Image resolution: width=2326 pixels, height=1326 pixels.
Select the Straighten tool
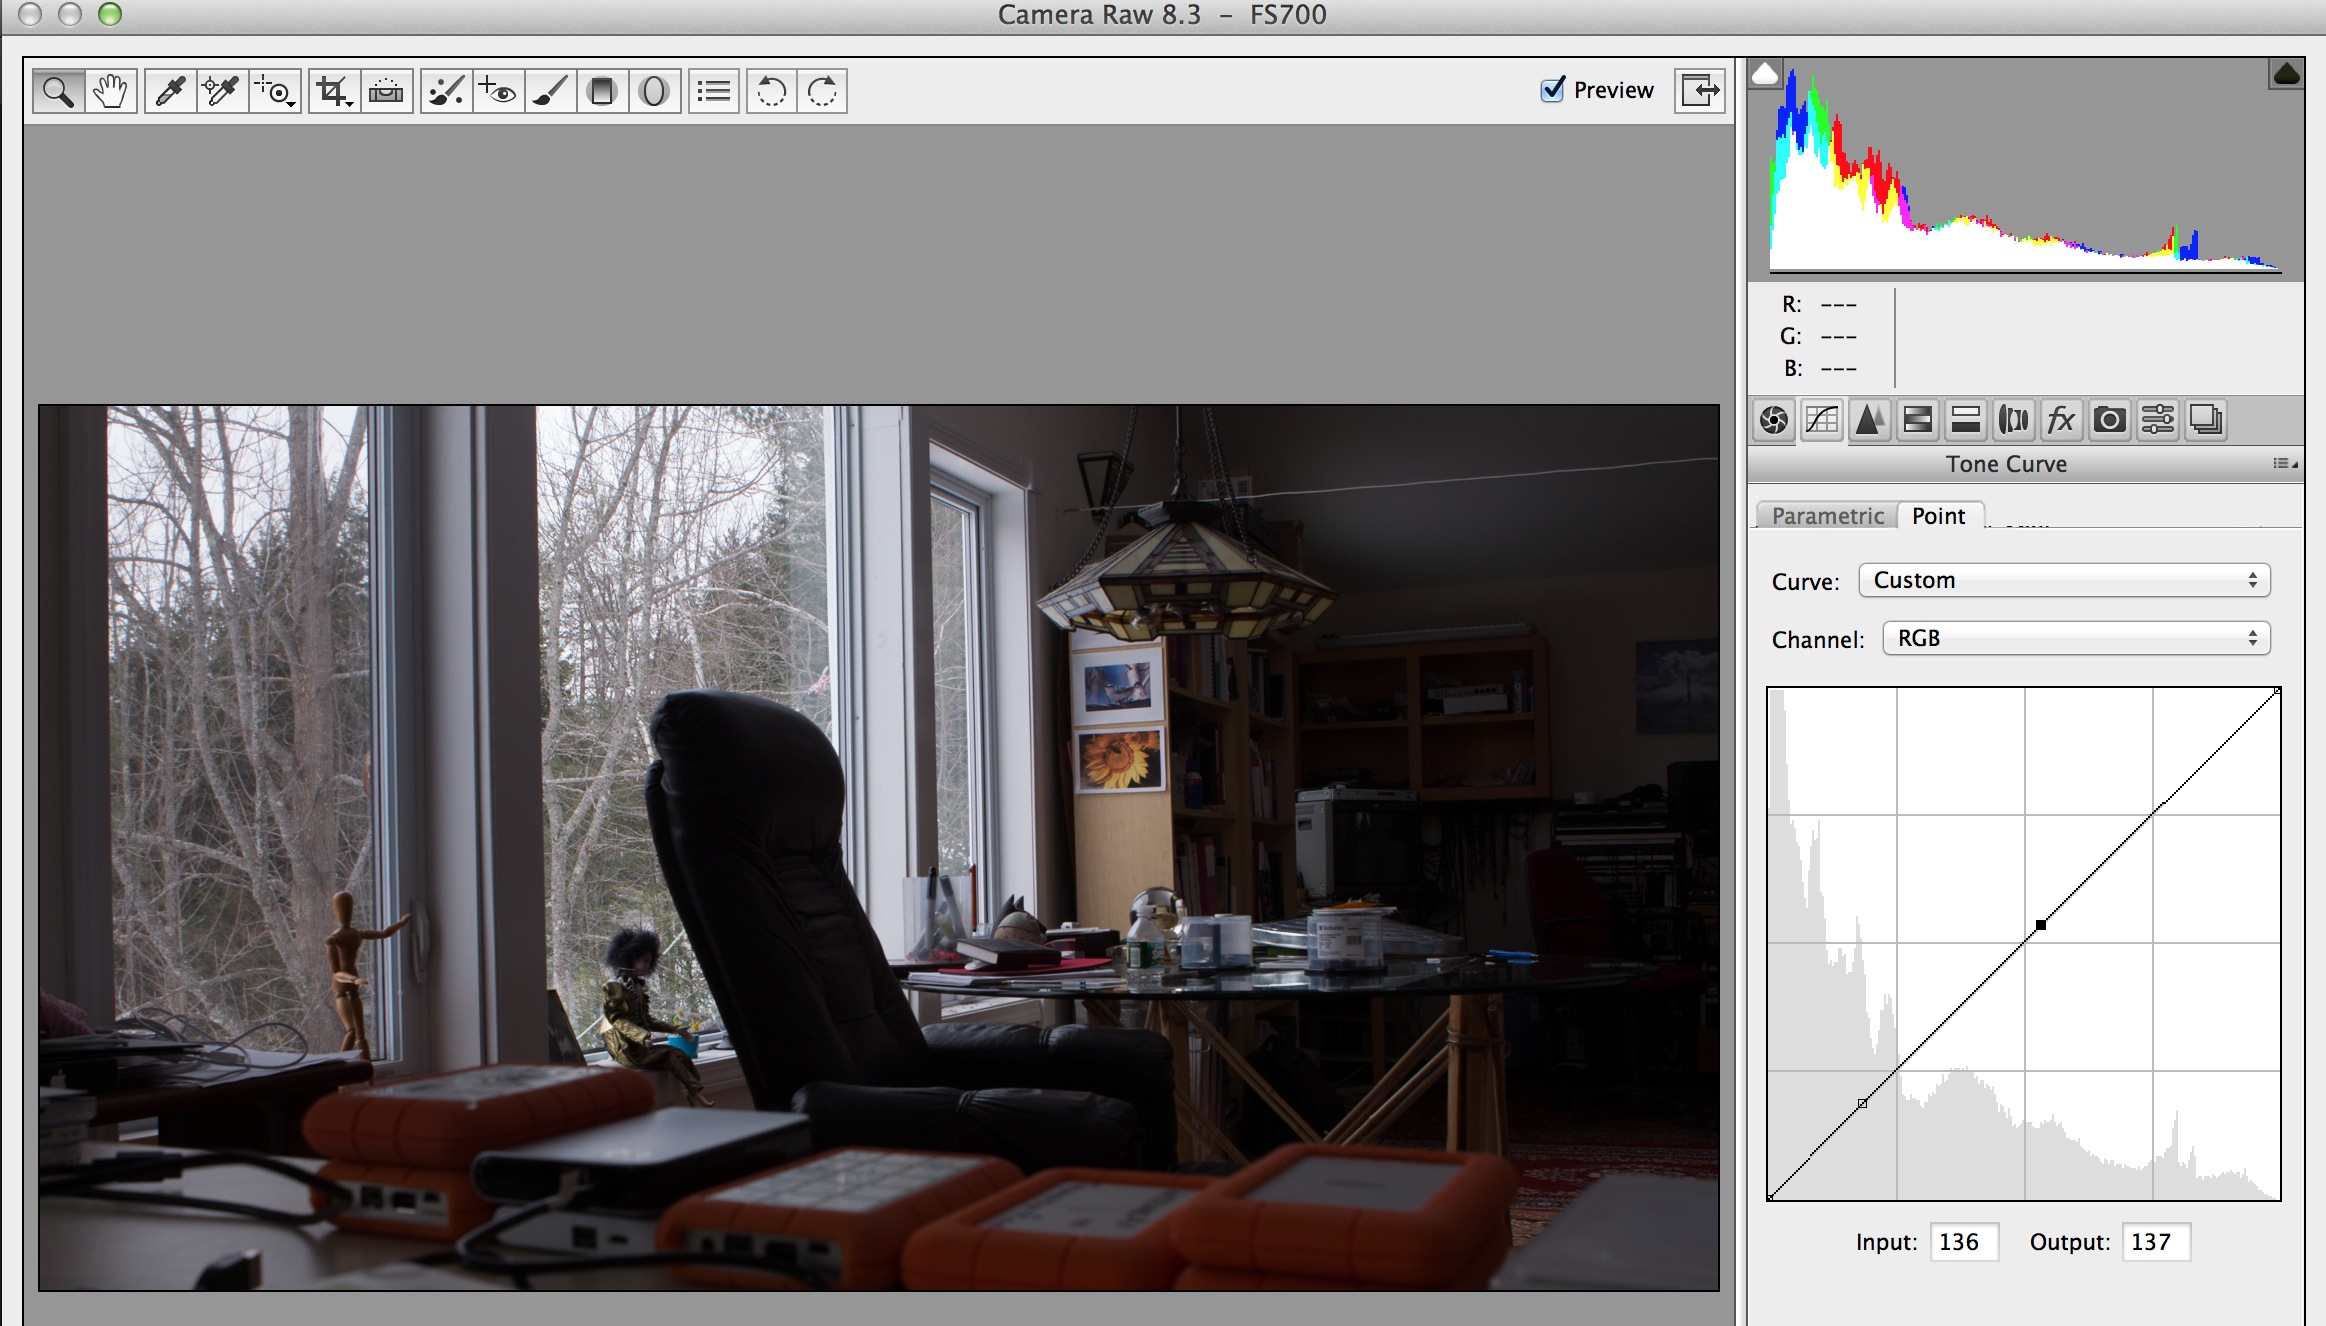(x=387, y=92)
